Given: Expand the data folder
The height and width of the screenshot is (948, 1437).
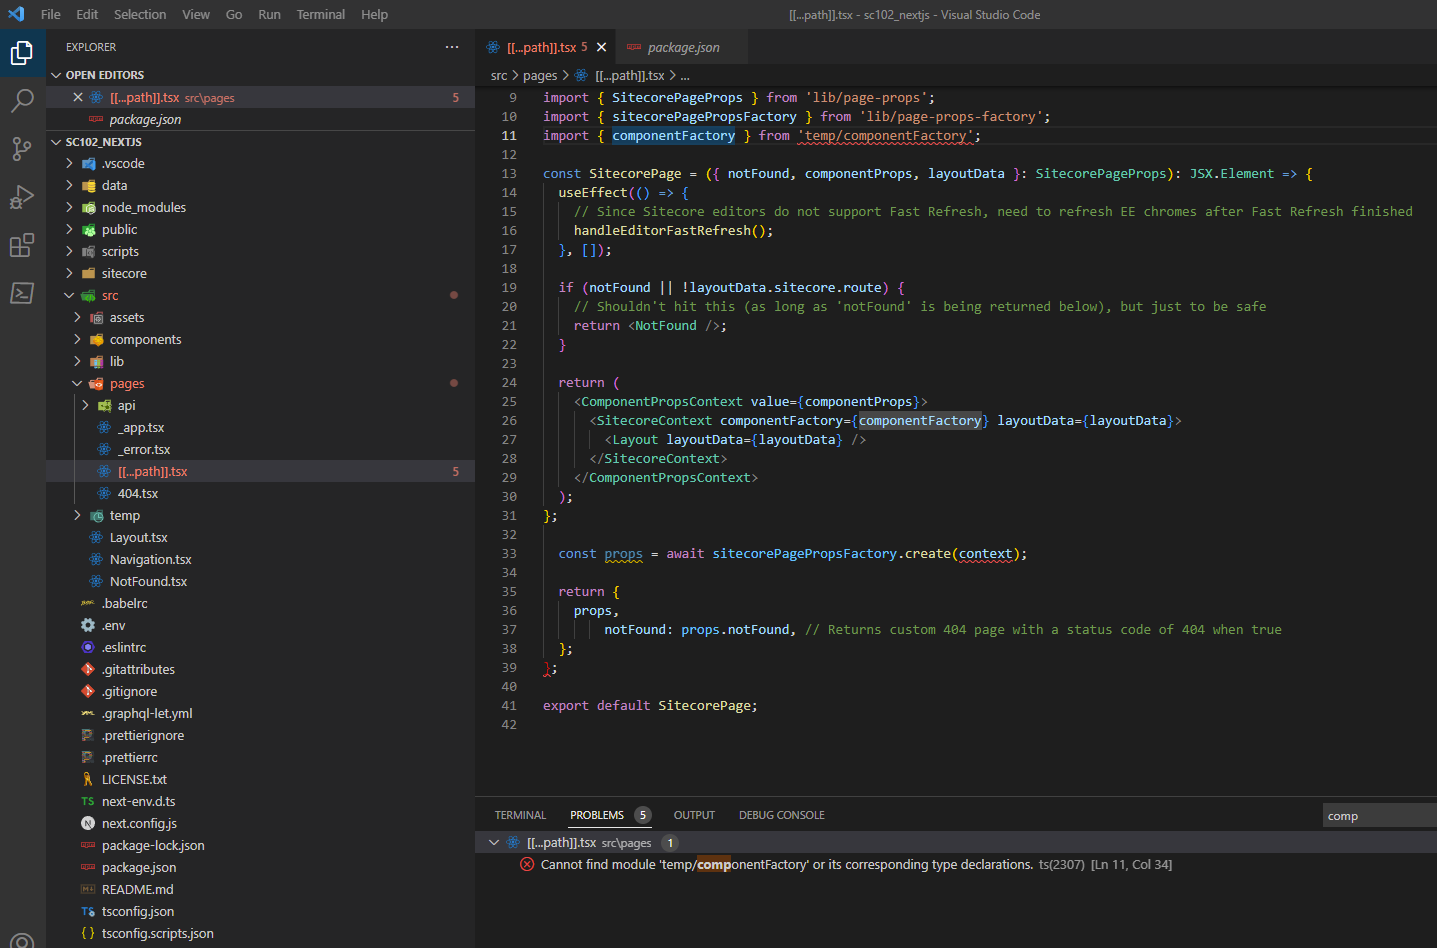Looking at the screenshot, I should coord(260,185).
